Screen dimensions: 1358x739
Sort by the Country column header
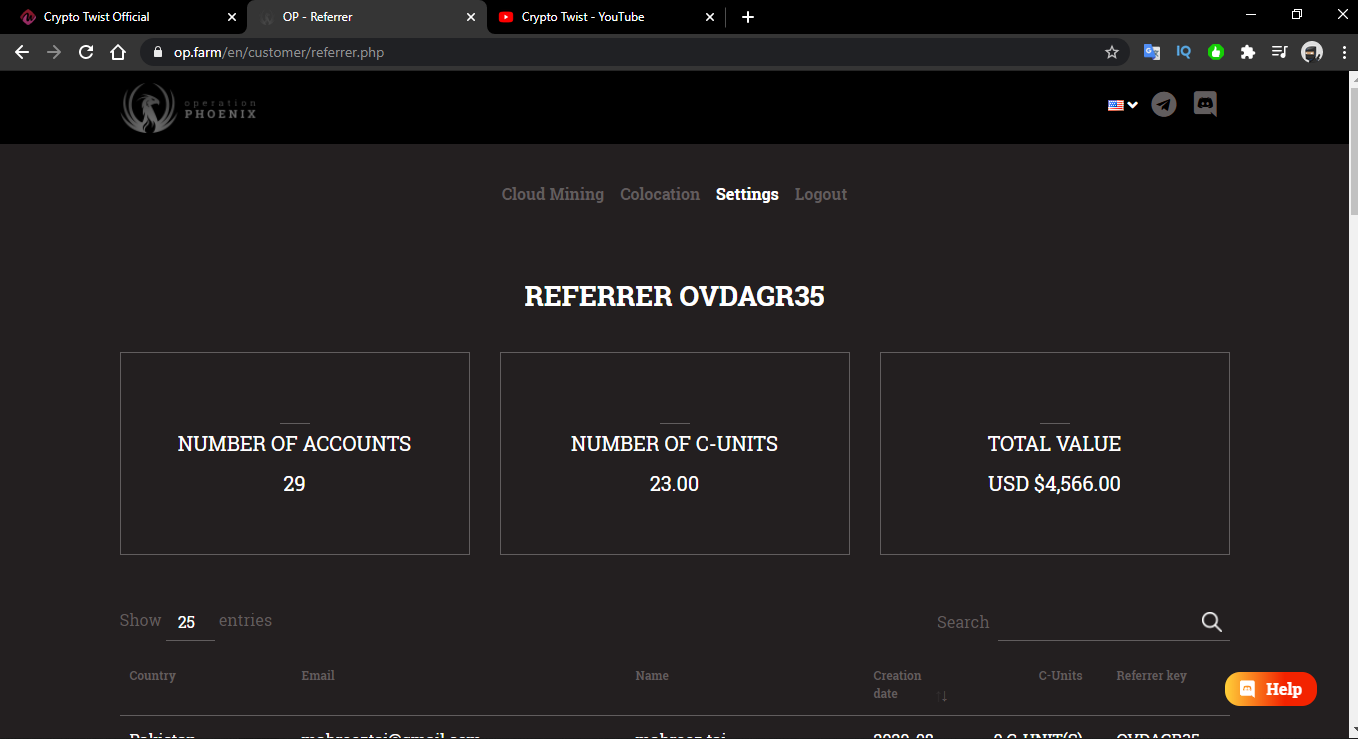[153, 676]
